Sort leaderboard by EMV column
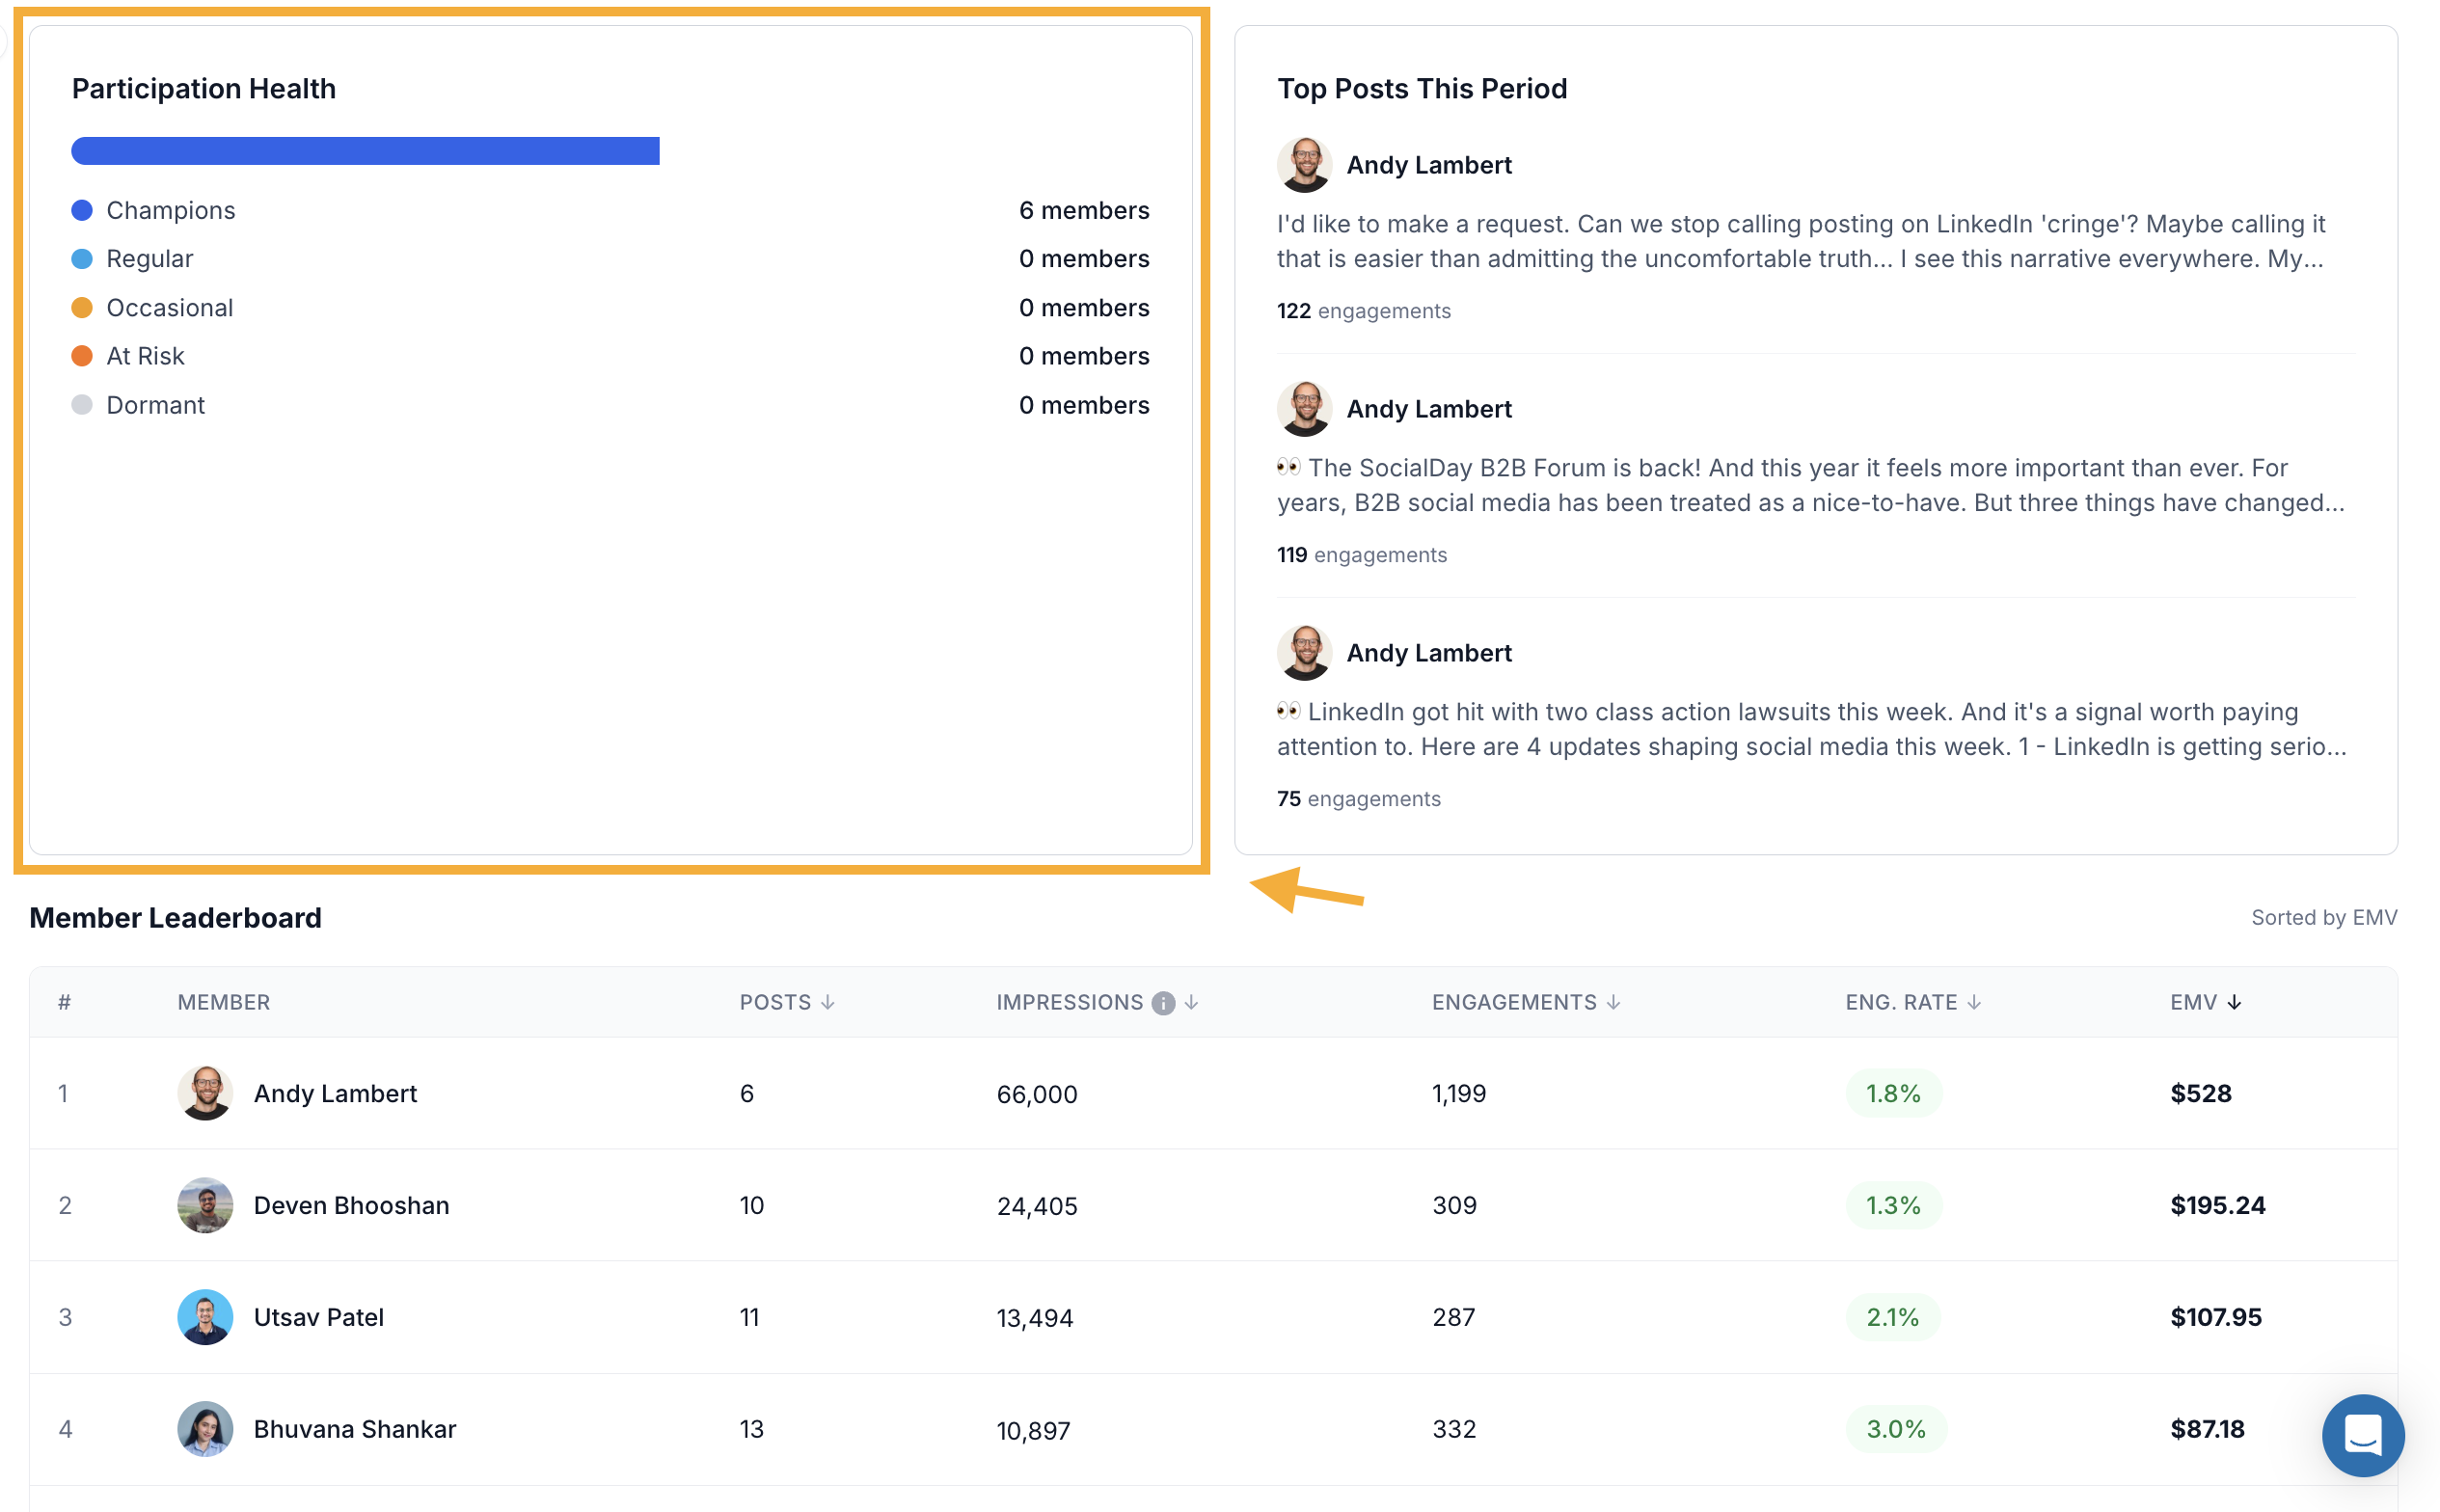 point(2206,1002)
